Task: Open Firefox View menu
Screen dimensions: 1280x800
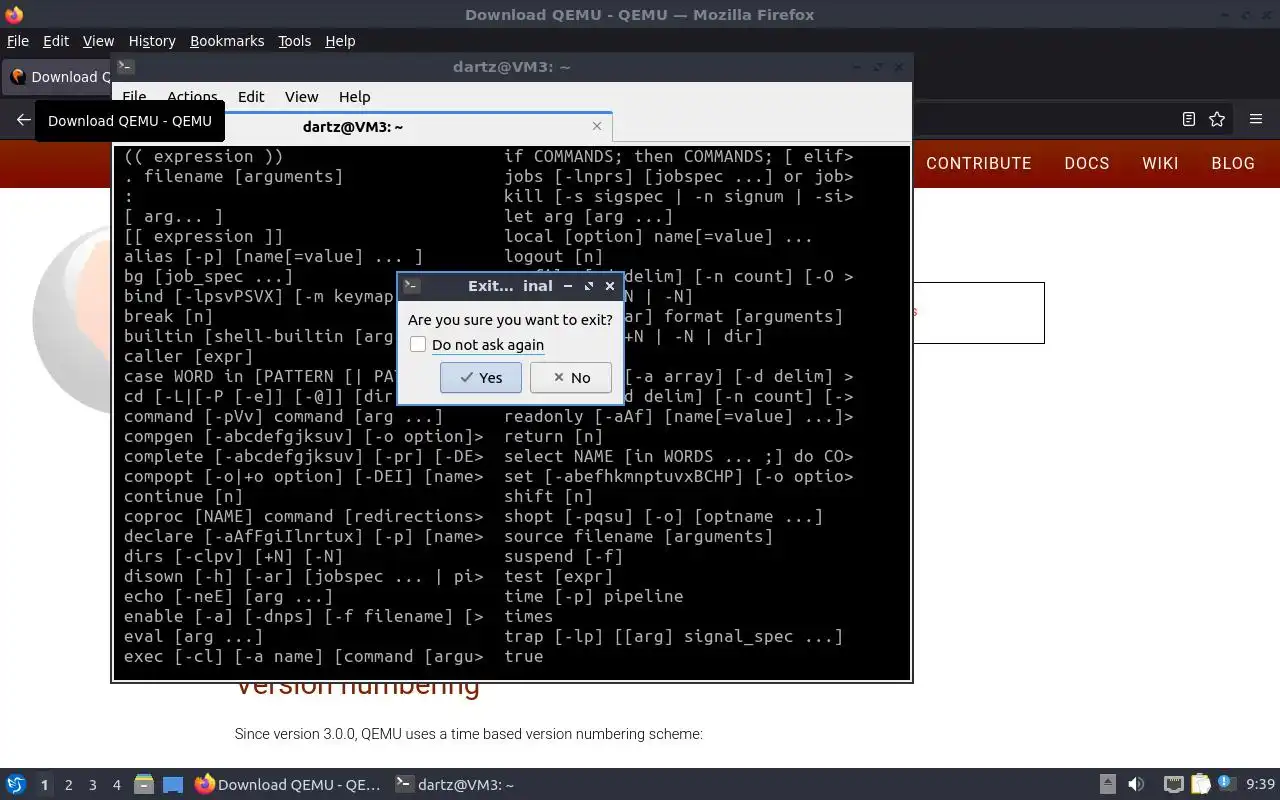Action: click(98, 41)
